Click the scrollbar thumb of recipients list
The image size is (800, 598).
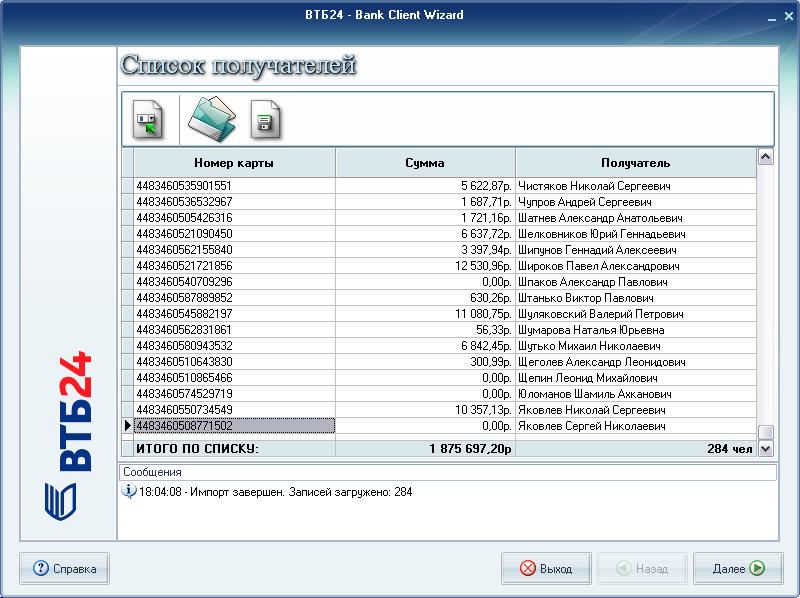point(766,432)
